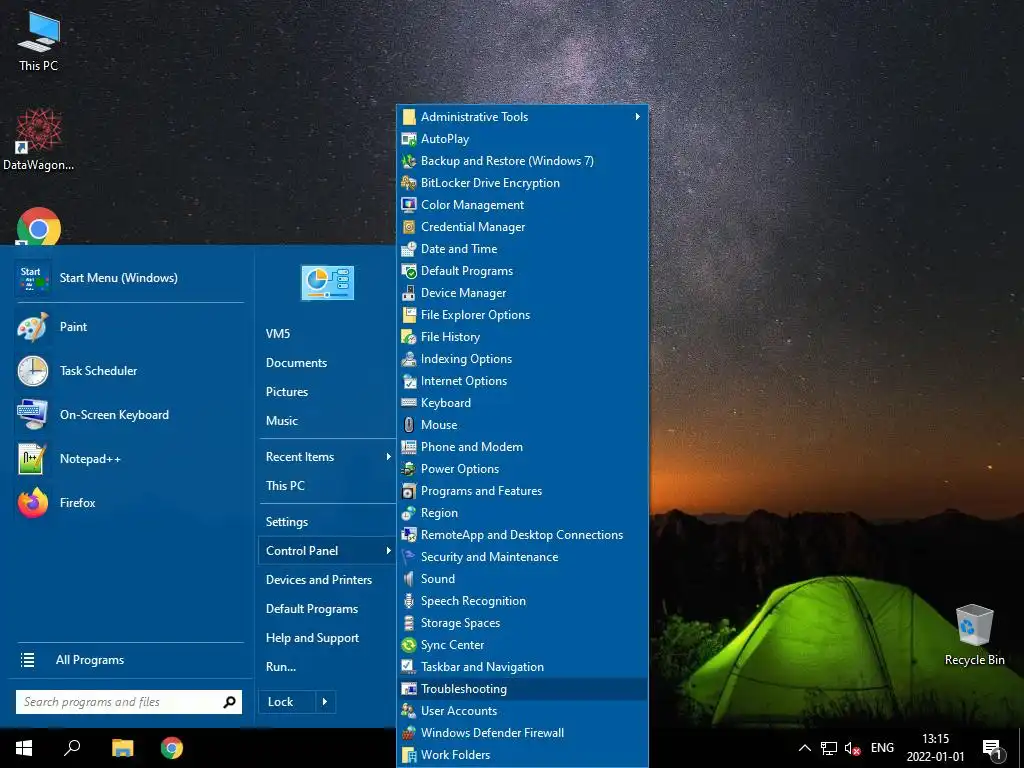Open BitLocker Drive Encryption icon
The image size is (1024, 768).
pos(409,183)
